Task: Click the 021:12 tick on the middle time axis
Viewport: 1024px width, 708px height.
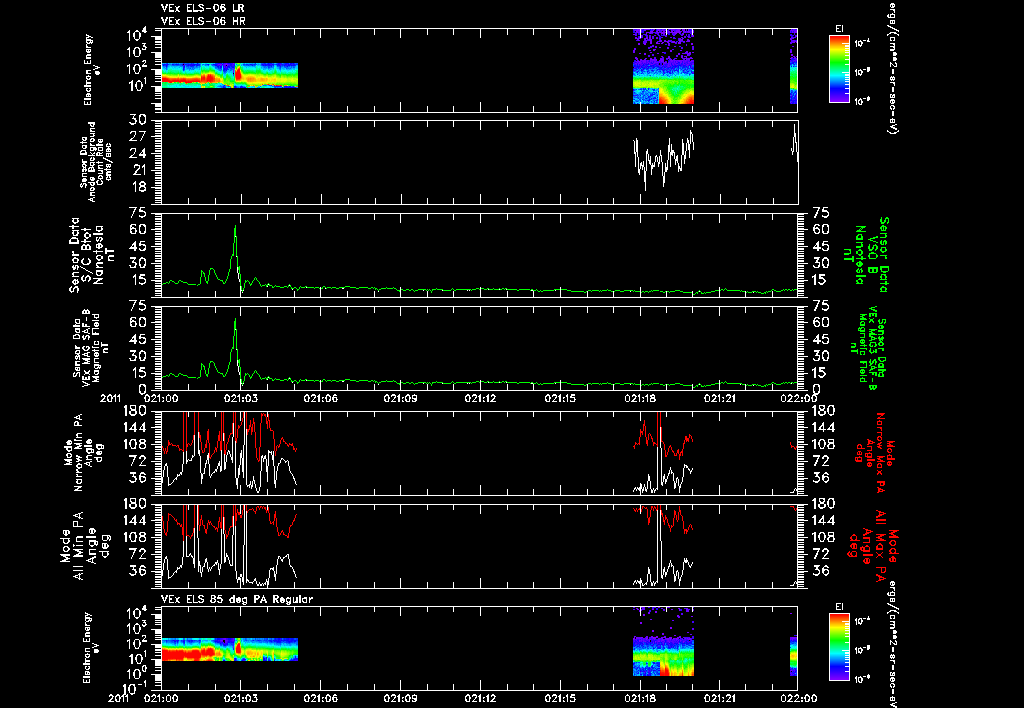Action: pos(481,398)
